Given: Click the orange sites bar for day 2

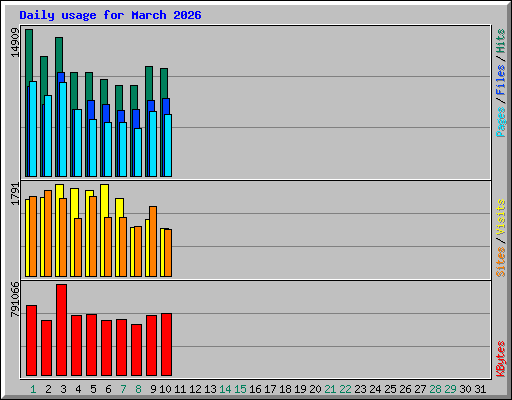Looking at the screenshot, I should (x=48, y=233).
